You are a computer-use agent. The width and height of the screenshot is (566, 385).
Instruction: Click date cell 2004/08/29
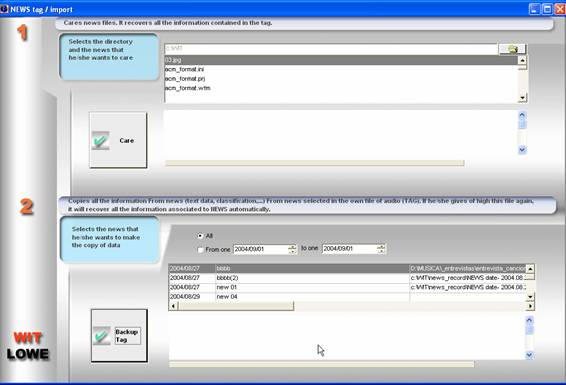tap(192, 297)
